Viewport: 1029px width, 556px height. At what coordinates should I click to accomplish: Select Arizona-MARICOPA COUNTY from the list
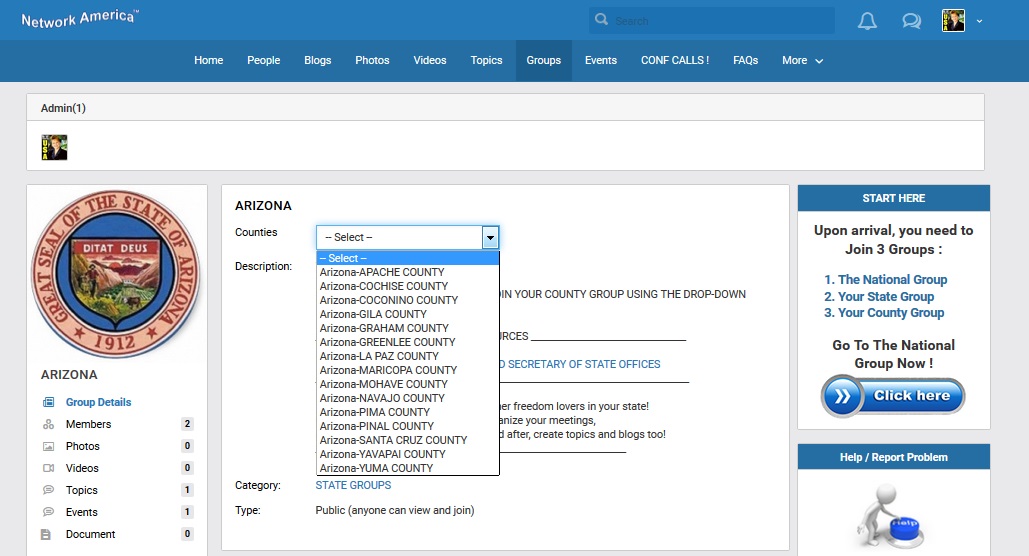(388, 370)
